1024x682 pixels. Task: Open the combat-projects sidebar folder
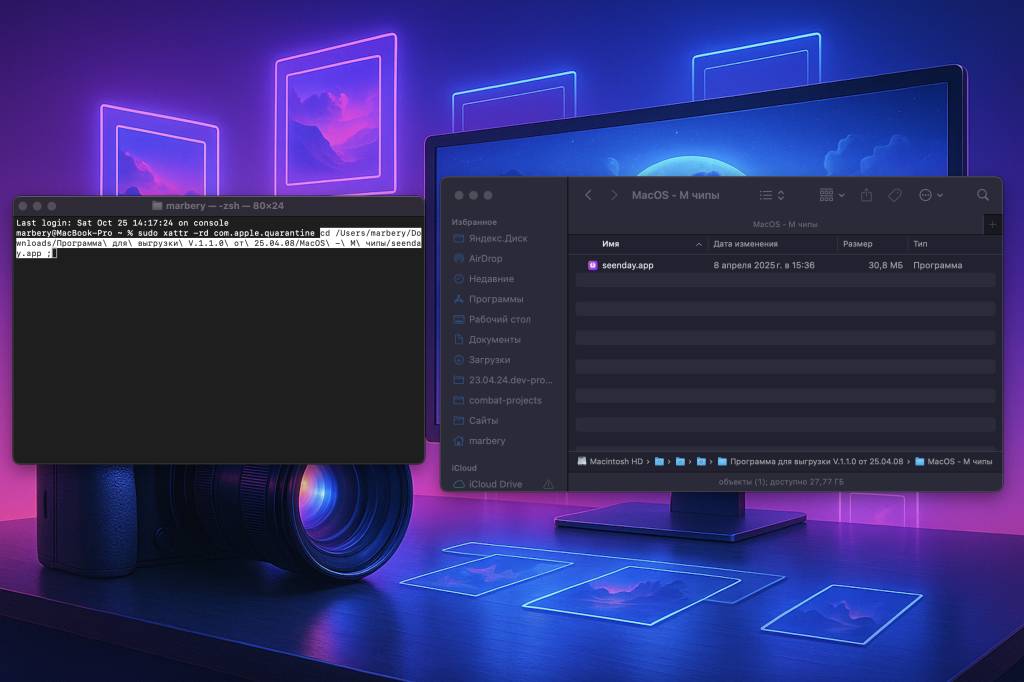[x=505, y=400]
